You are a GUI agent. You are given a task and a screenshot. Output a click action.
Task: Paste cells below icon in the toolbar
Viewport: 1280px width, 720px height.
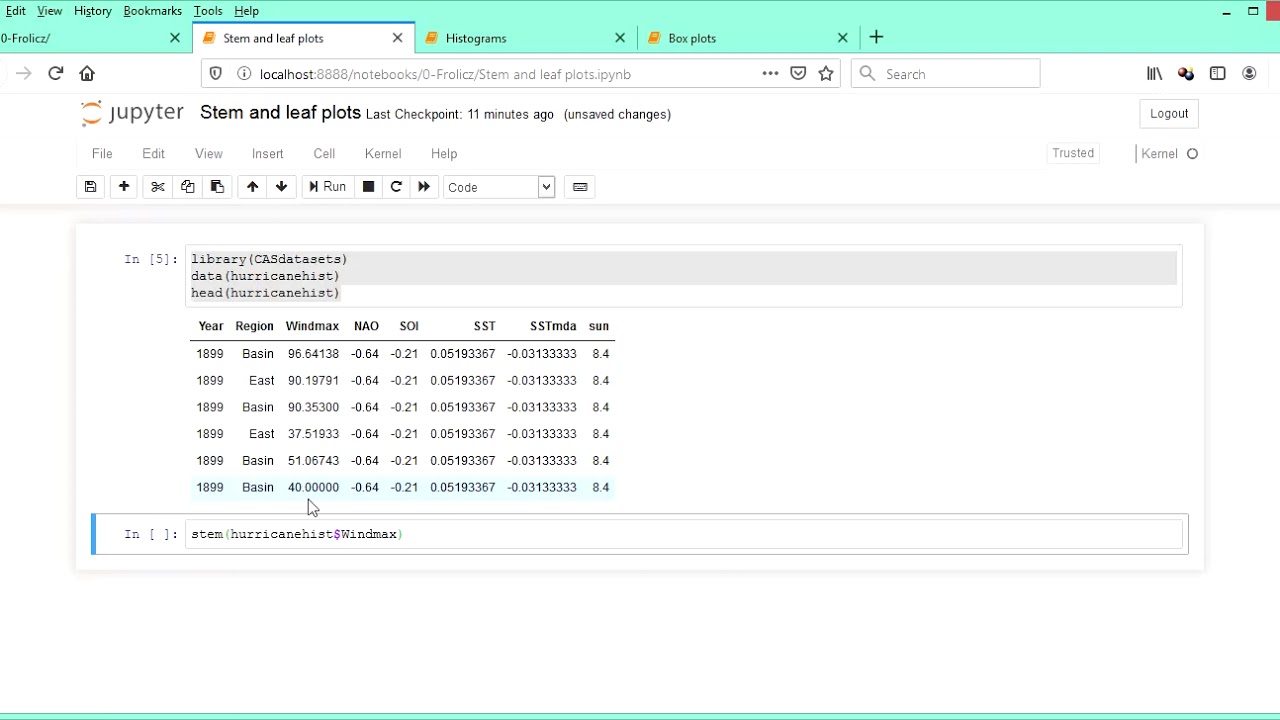point(217,187)
